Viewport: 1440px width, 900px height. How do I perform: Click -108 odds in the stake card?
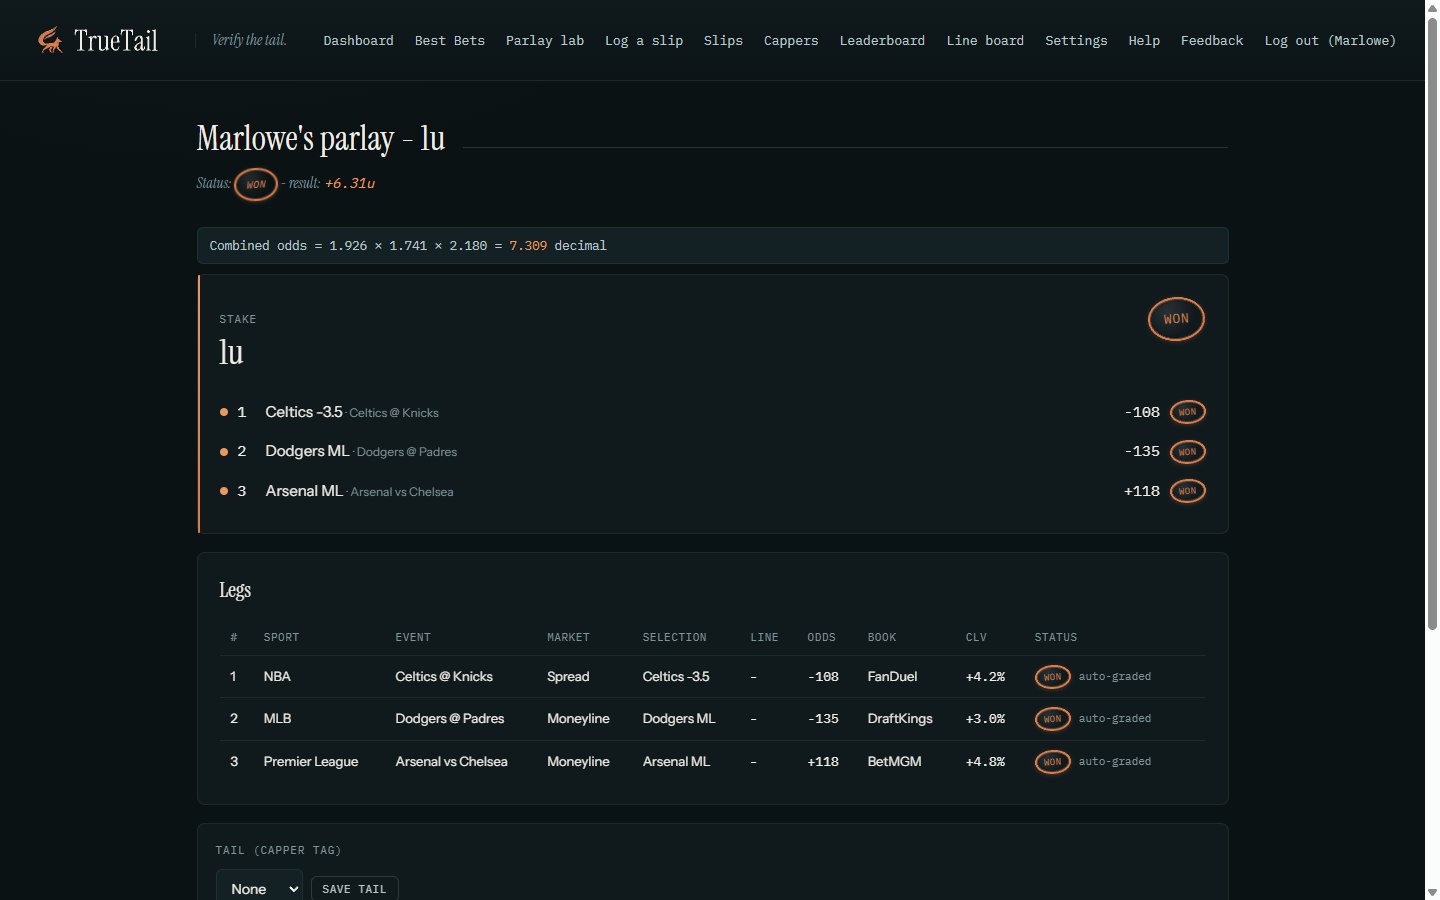[x=1142, y=412]
